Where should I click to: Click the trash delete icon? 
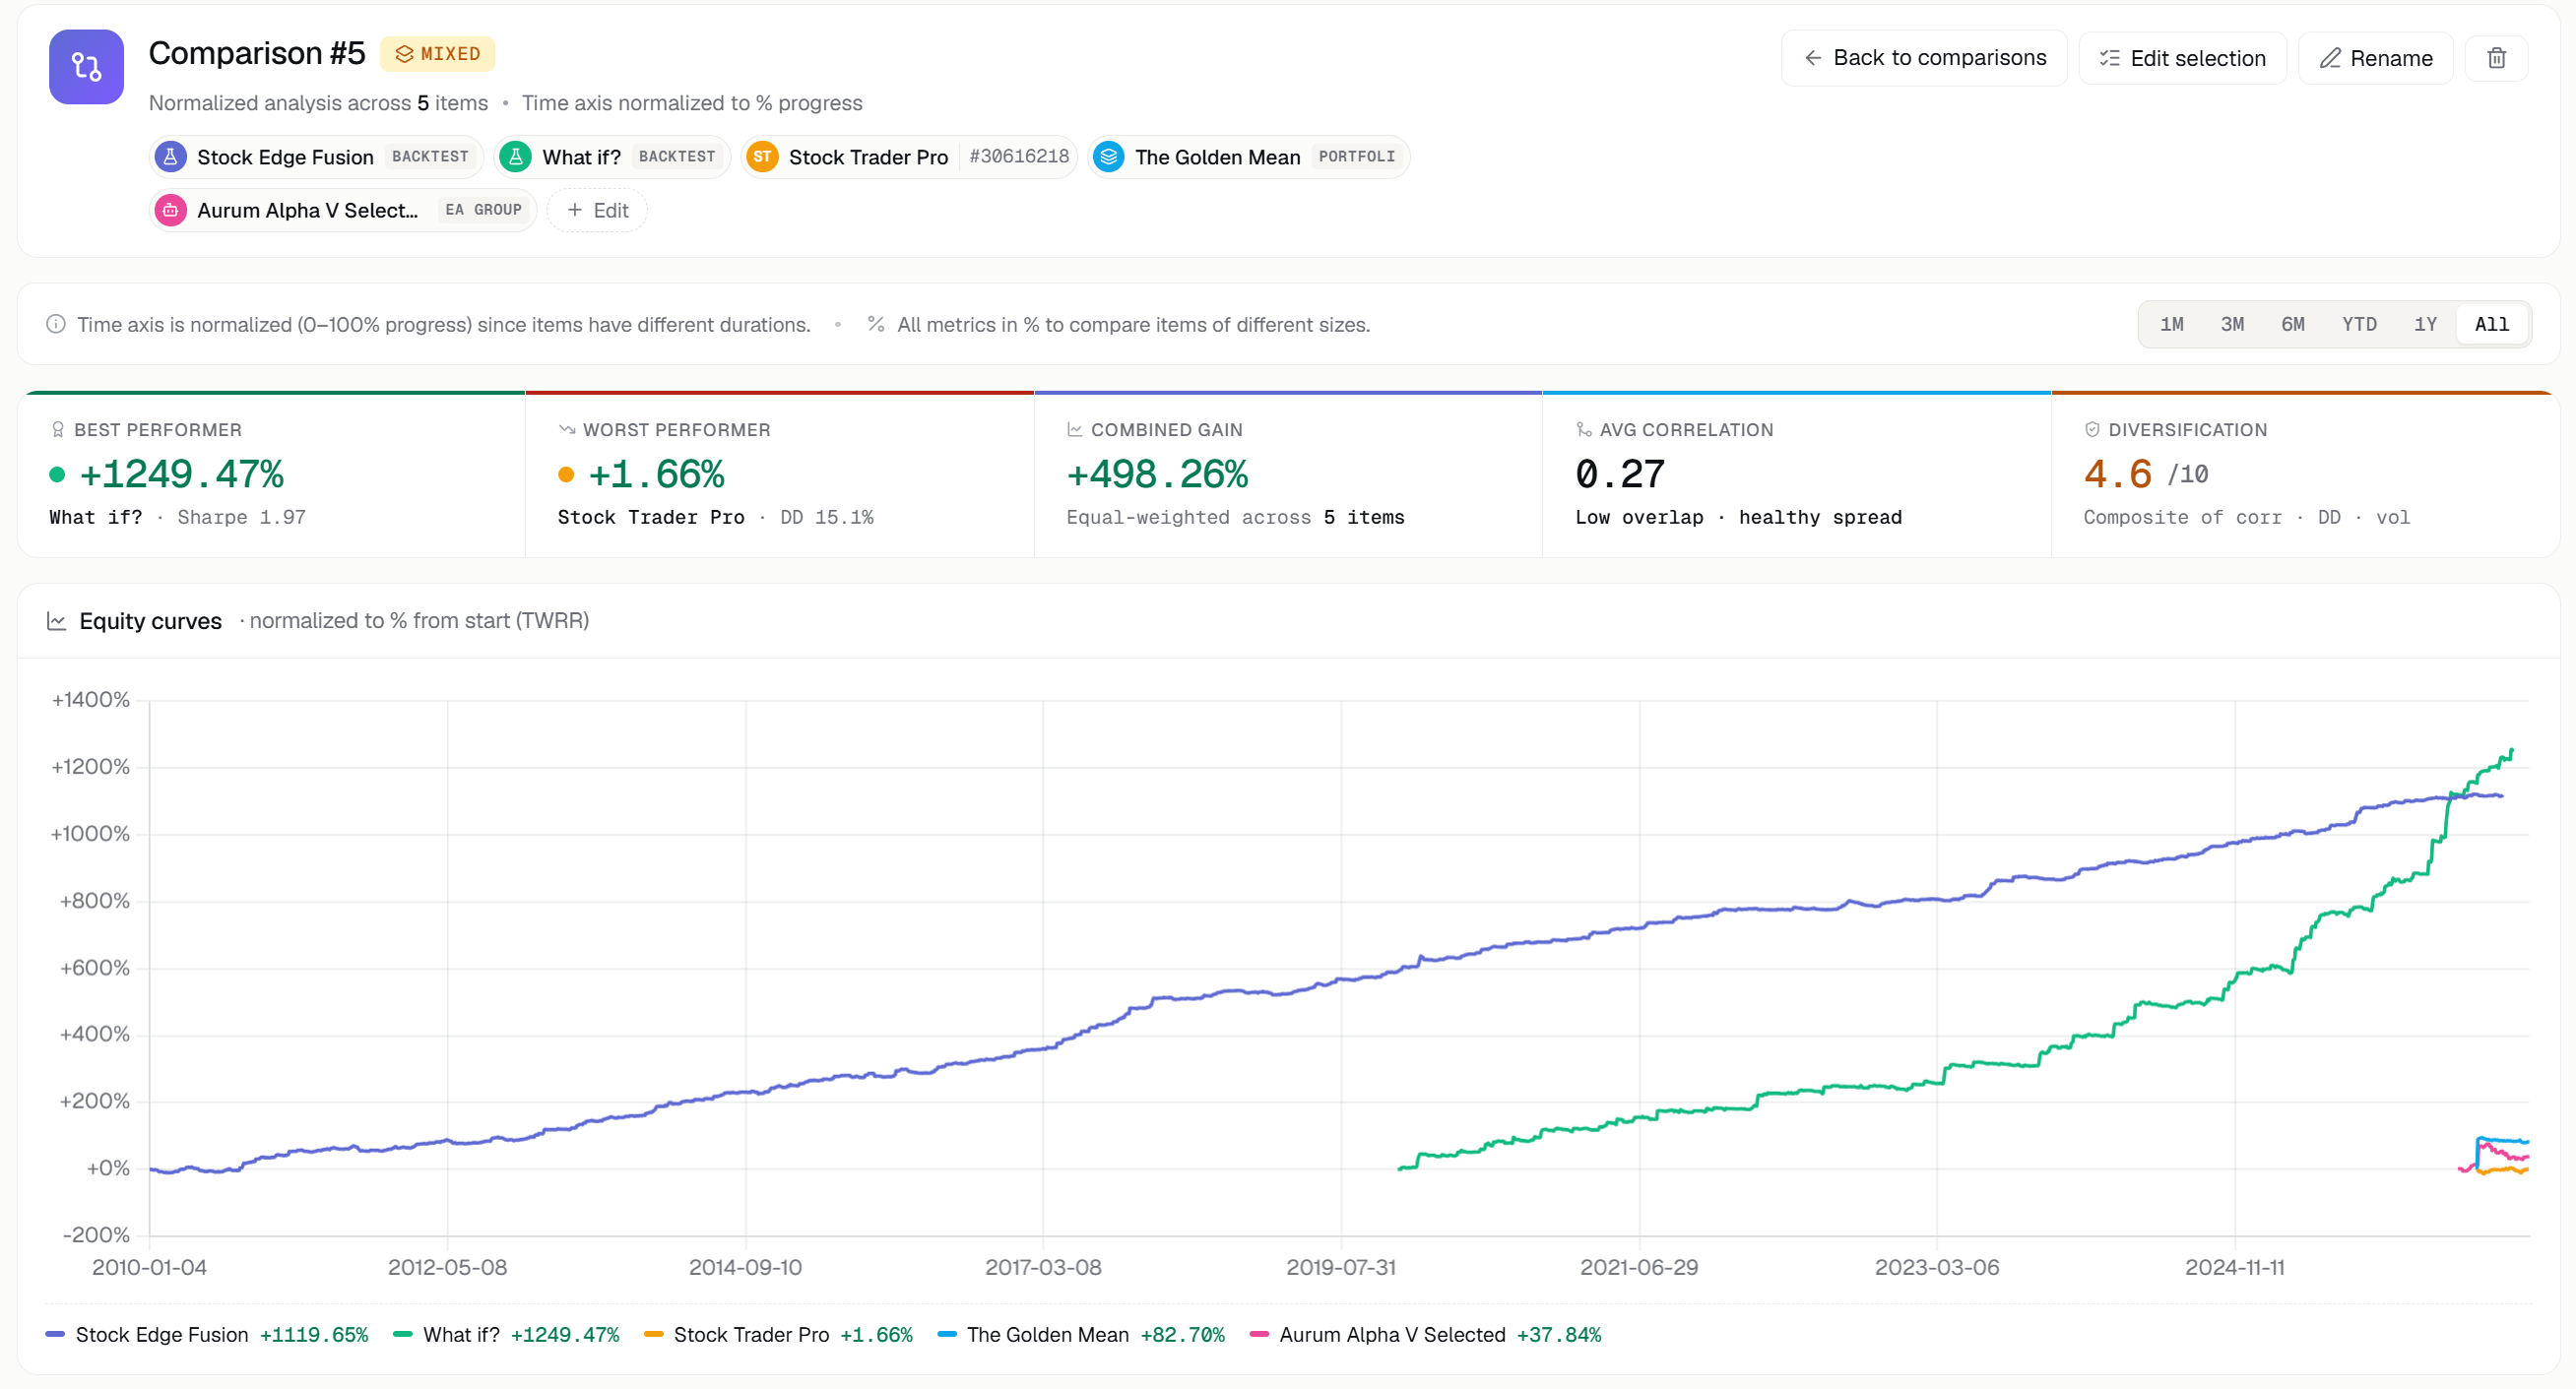(2496, 58)
